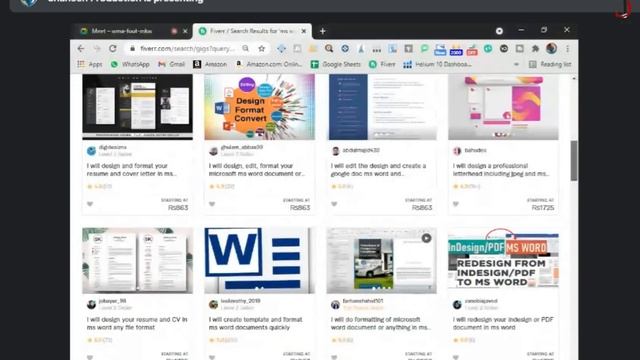Click the fiverr.com address bar

(x=188, y=49)
